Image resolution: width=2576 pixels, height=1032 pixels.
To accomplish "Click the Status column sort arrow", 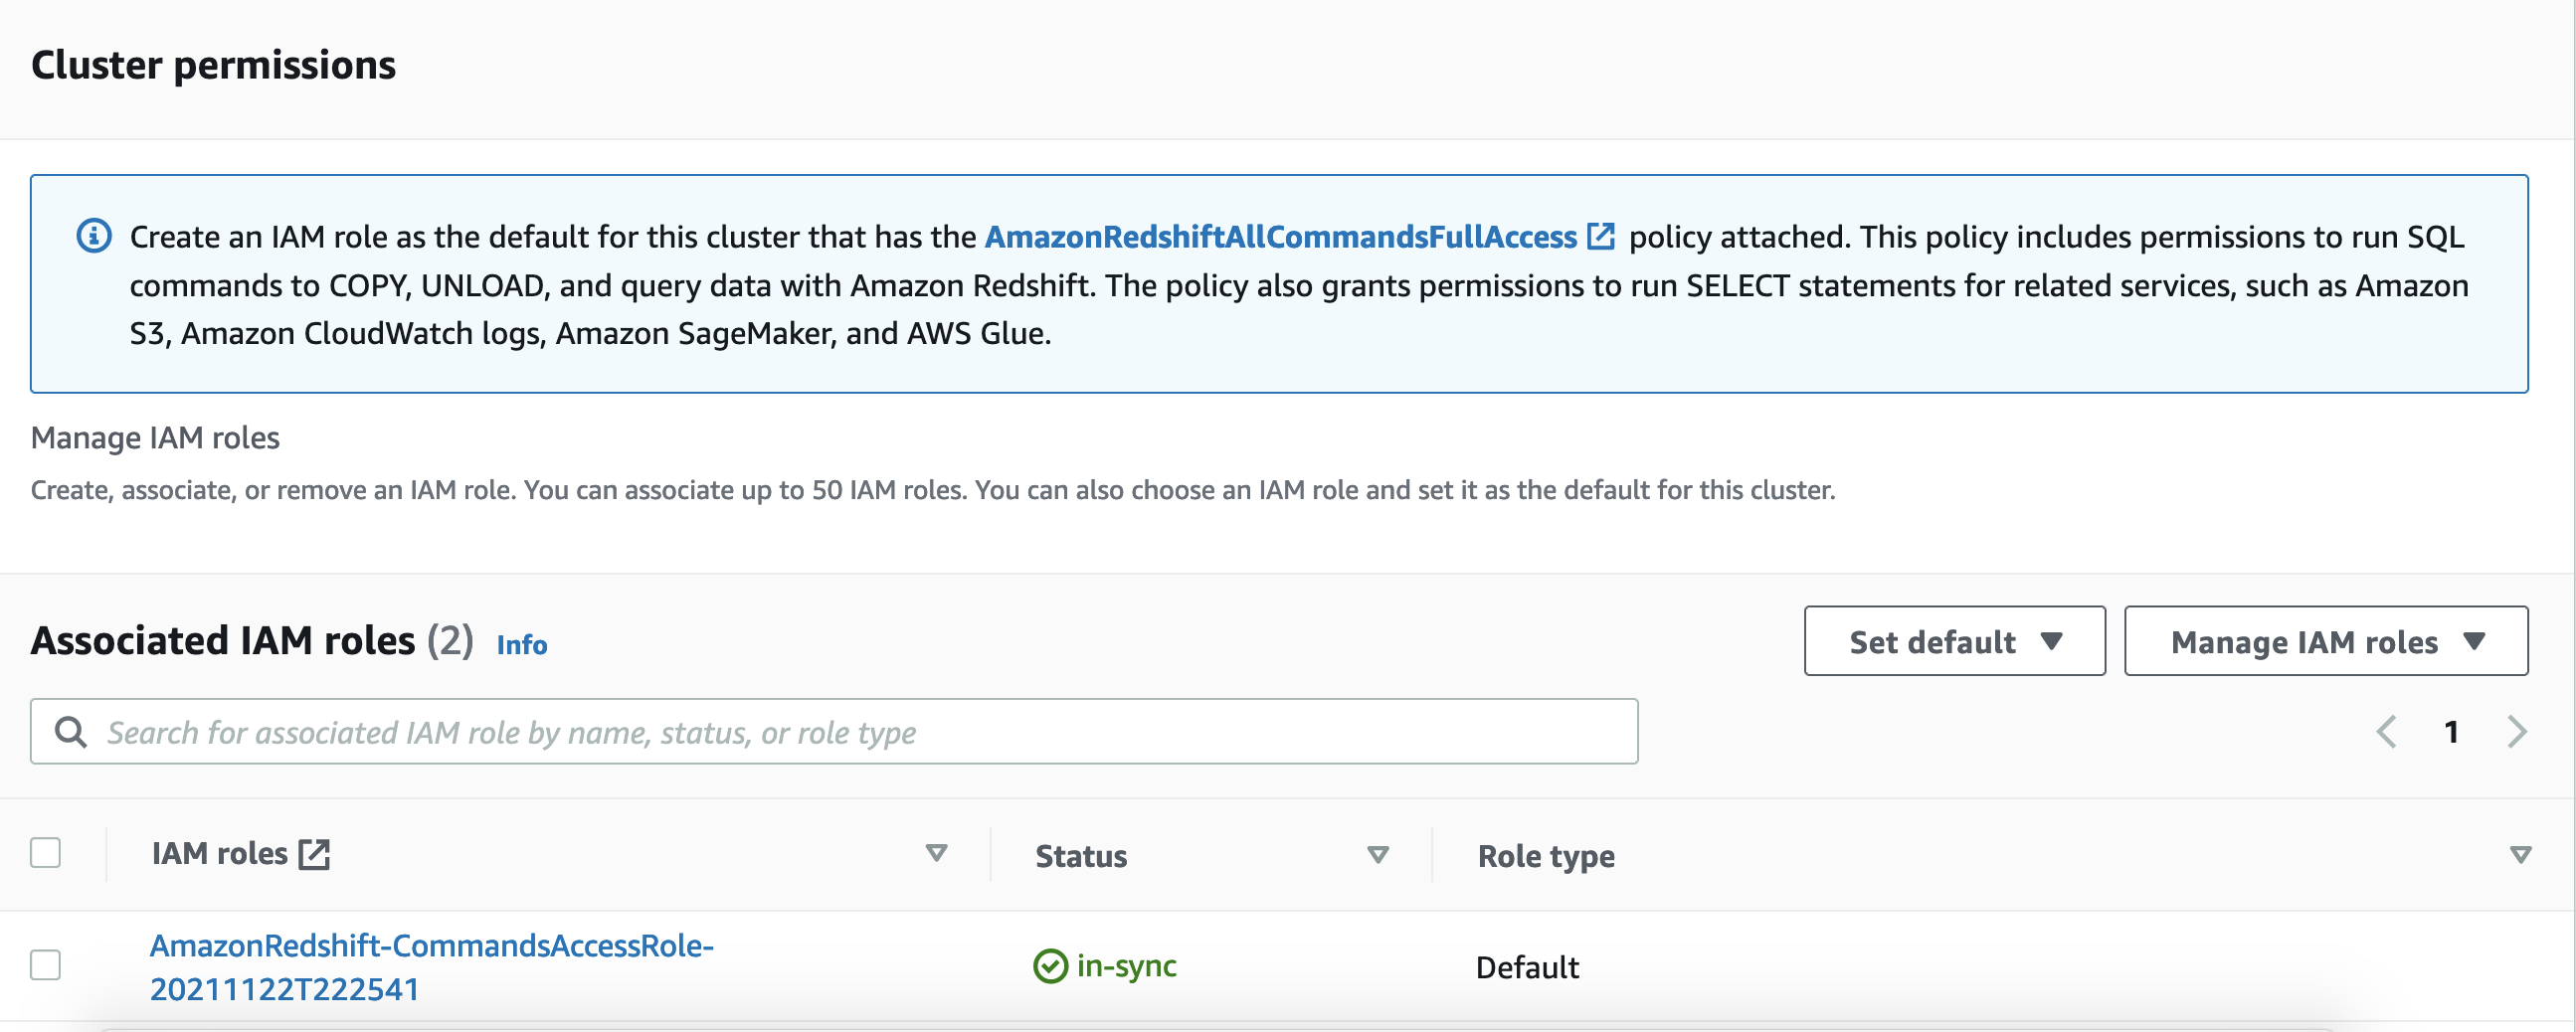I will tap(1378, 855).
